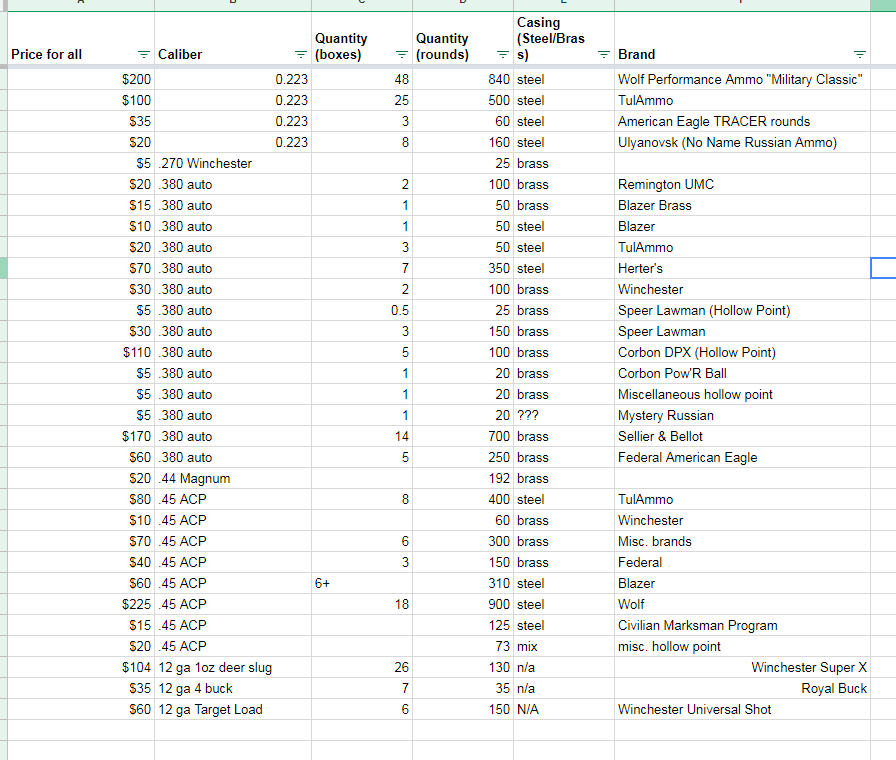Click the Corbon DPX (Hollow Point) cell

pos(742,353)
